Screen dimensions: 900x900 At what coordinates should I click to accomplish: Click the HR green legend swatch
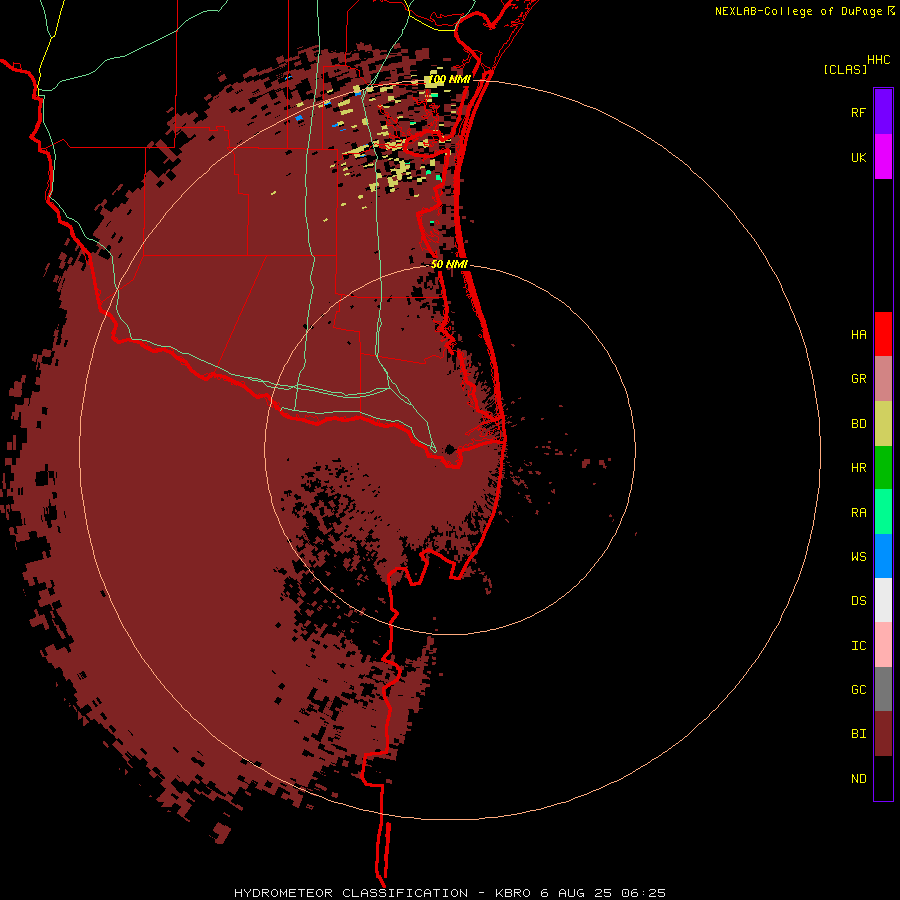(x=883, y=468)
